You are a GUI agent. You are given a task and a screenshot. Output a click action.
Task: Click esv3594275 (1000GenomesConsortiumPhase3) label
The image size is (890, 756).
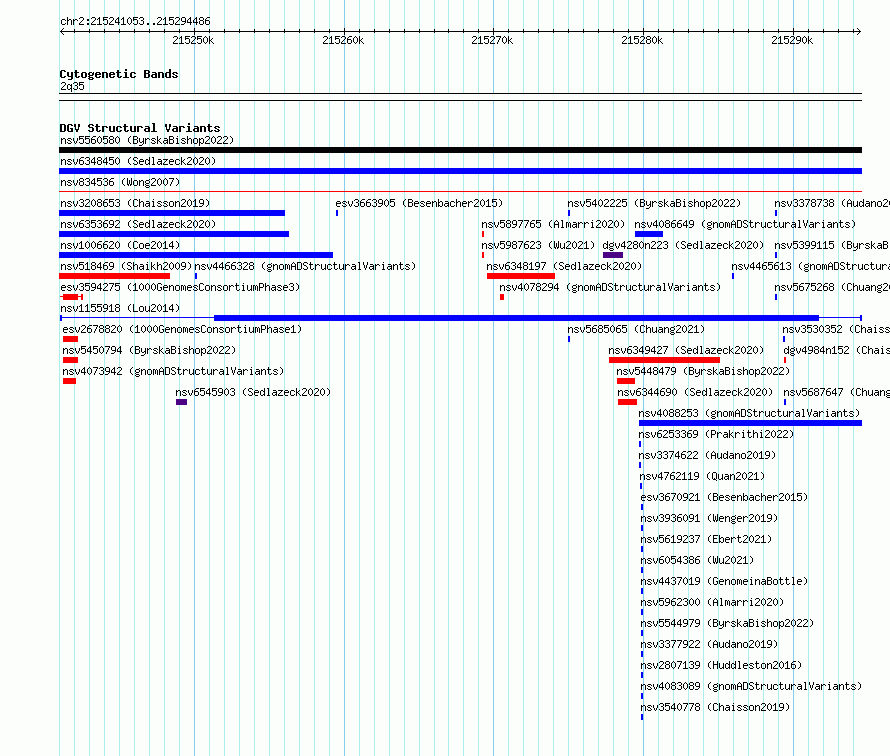point(180,287)
